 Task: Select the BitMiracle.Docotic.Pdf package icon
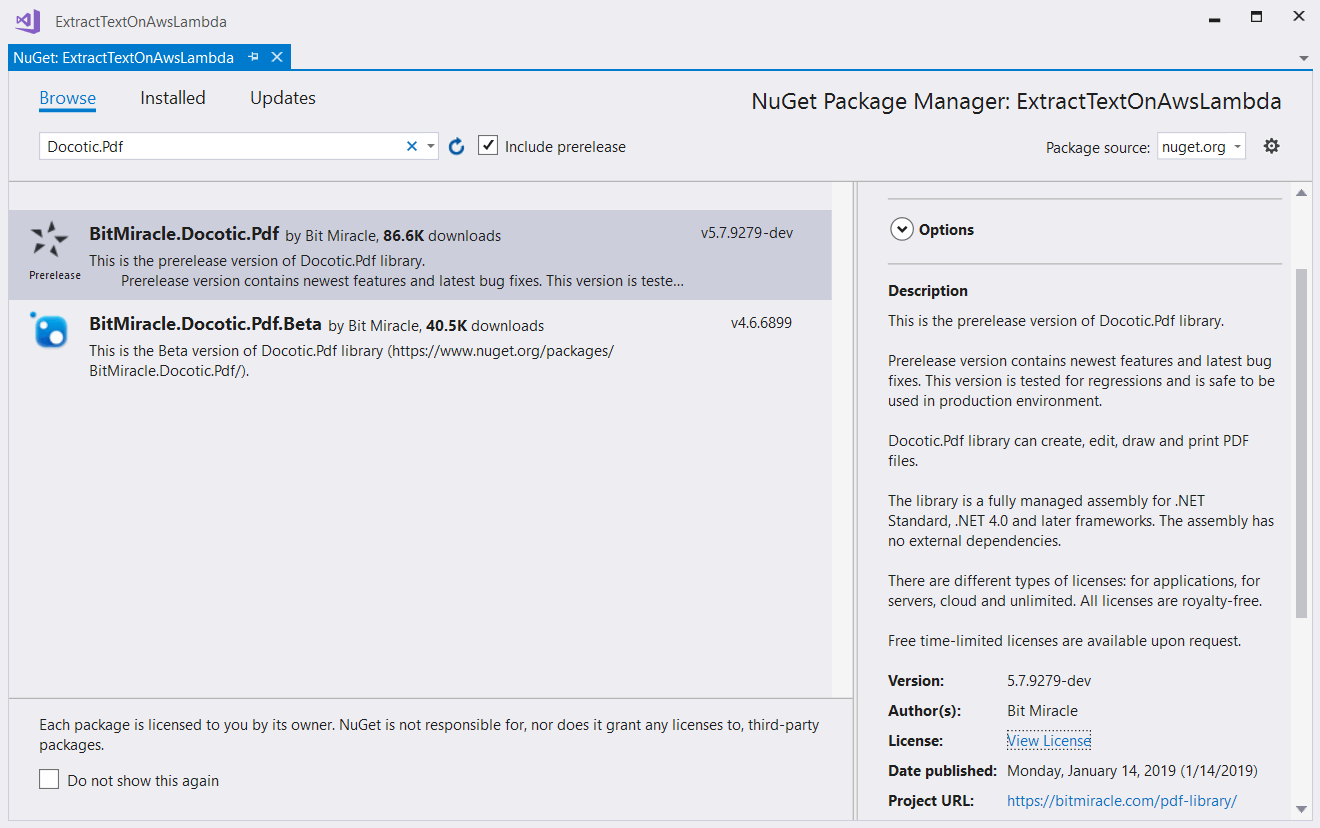point(49,240)
